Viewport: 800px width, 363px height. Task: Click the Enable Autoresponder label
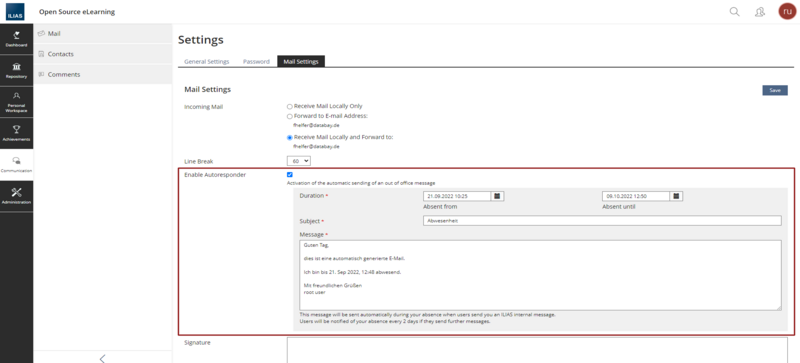point(215,175)
